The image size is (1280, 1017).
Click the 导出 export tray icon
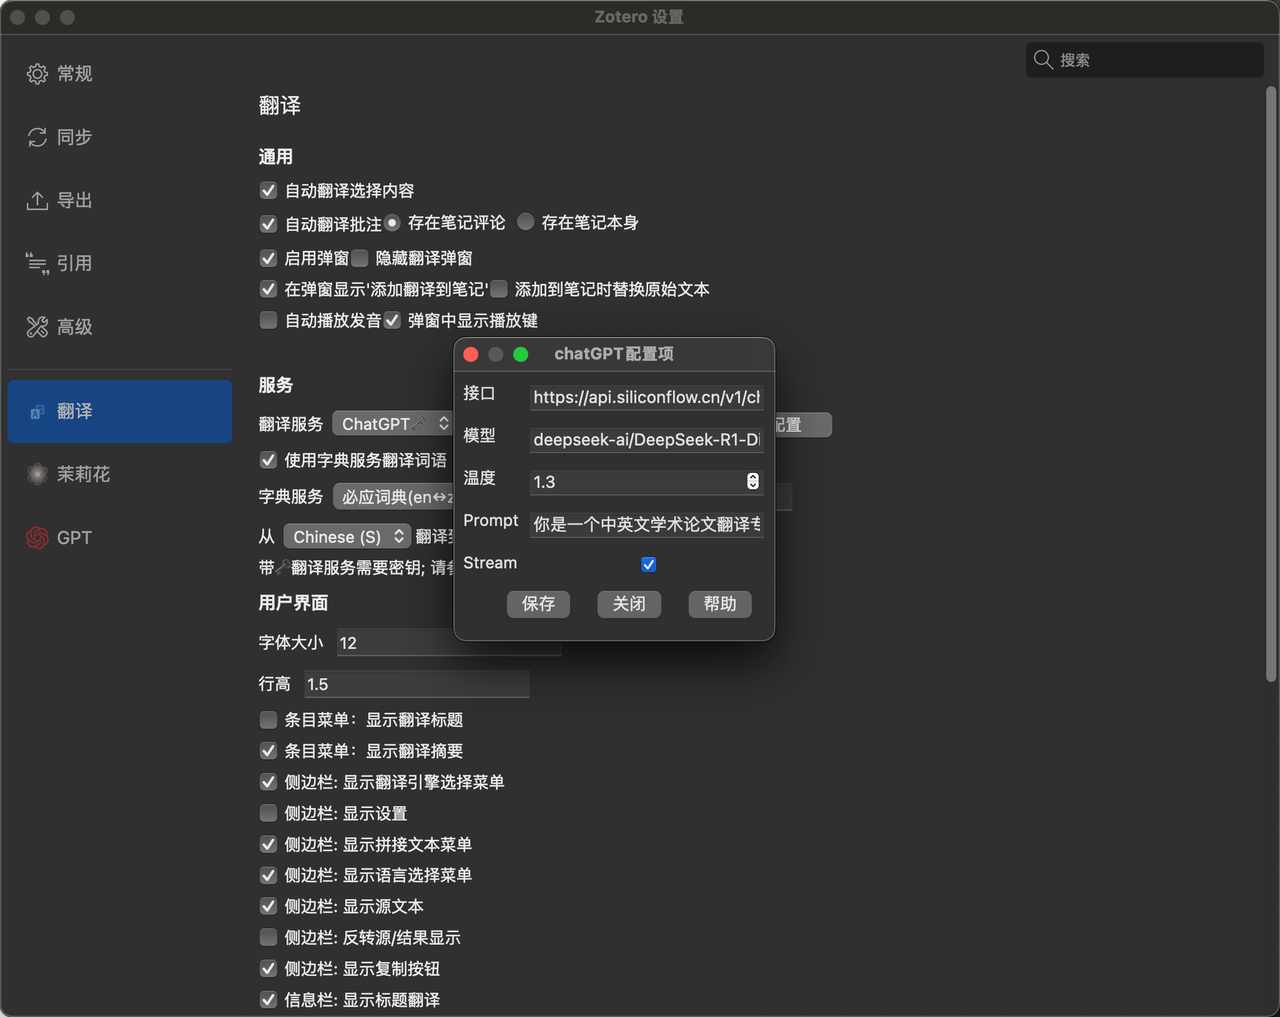click(x=37, y=201)
